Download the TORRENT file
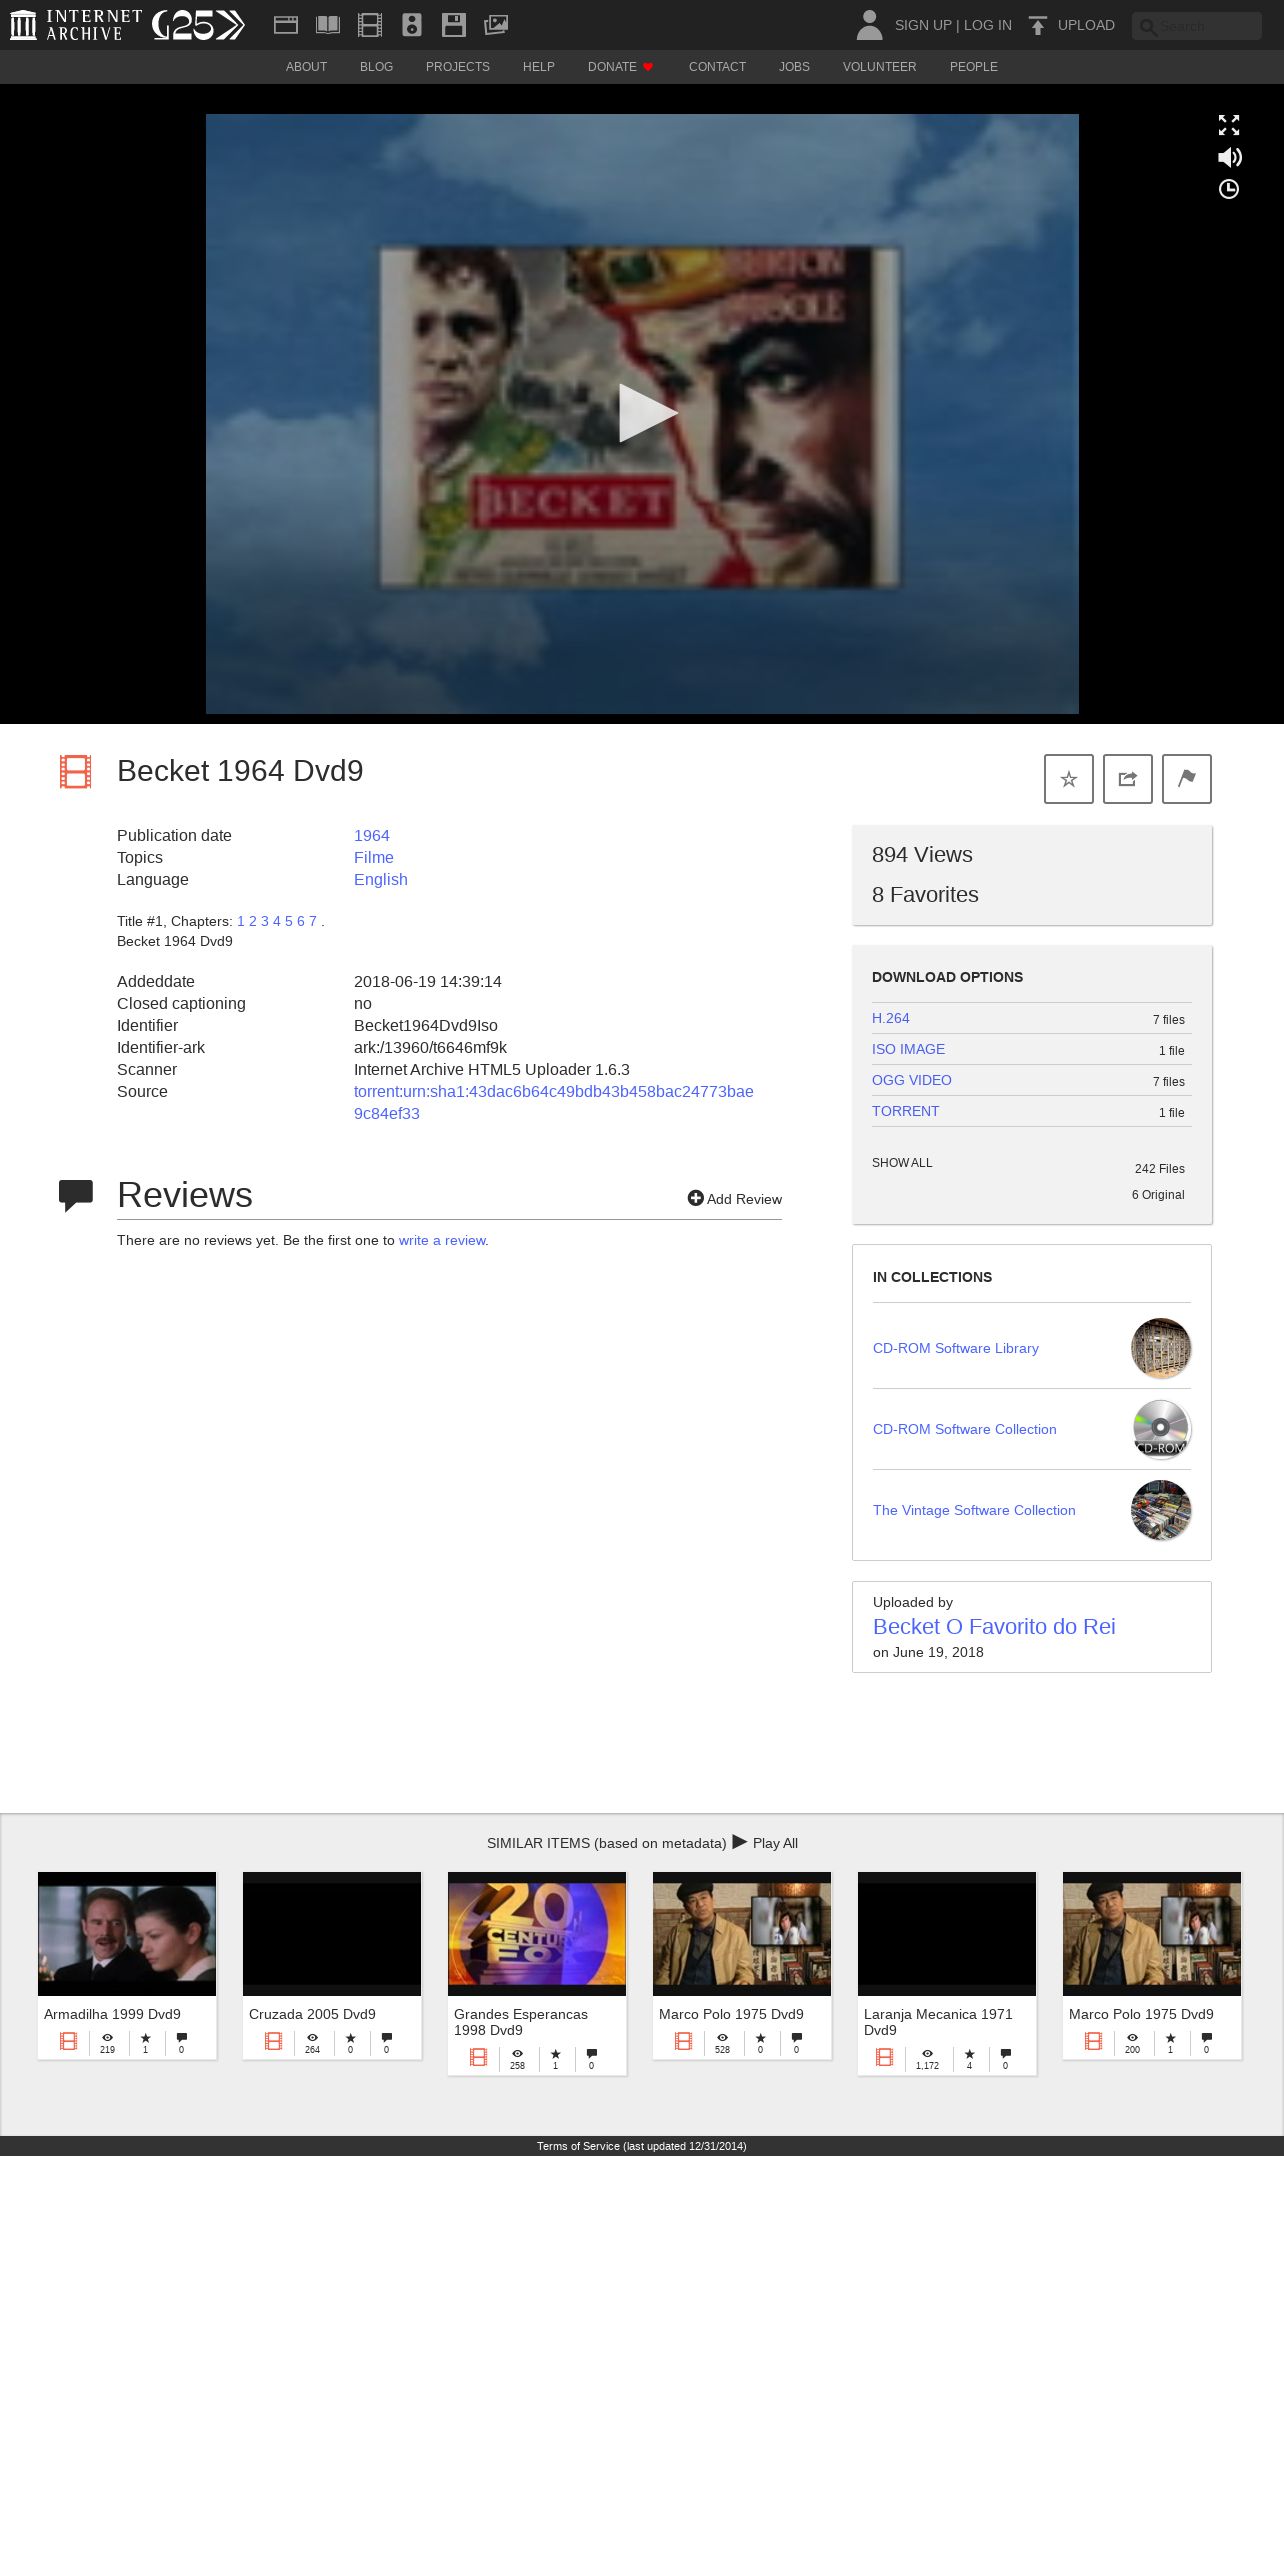 click(906, 1111)
